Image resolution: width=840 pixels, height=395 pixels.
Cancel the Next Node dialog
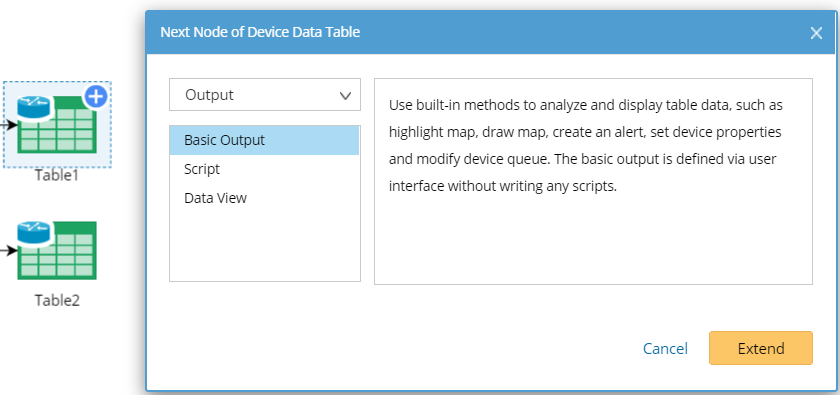[665, 349]
